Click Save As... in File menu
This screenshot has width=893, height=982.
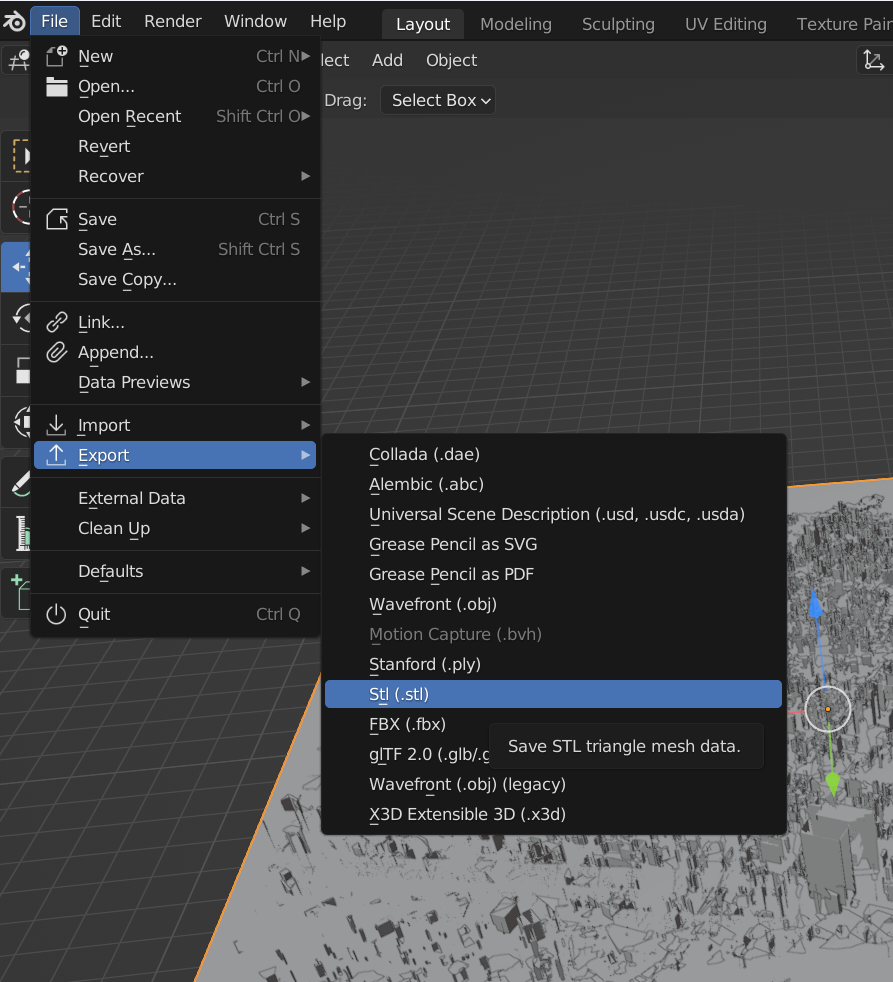[x=117, y=249]
